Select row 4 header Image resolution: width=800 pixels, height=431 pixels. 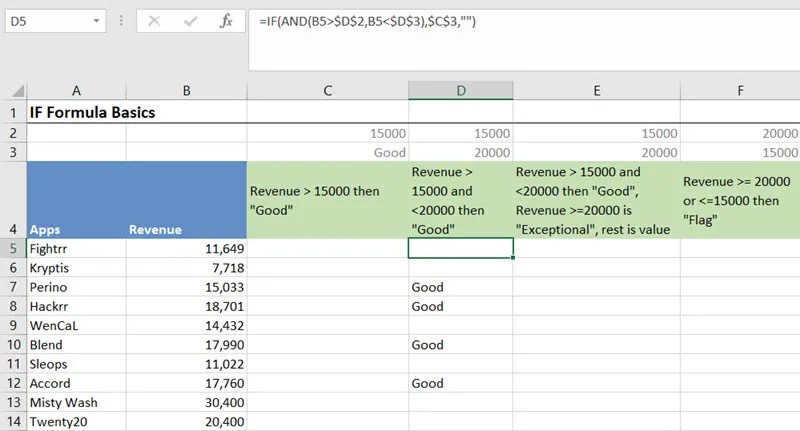pyautogui.click(x=13, y=200)
